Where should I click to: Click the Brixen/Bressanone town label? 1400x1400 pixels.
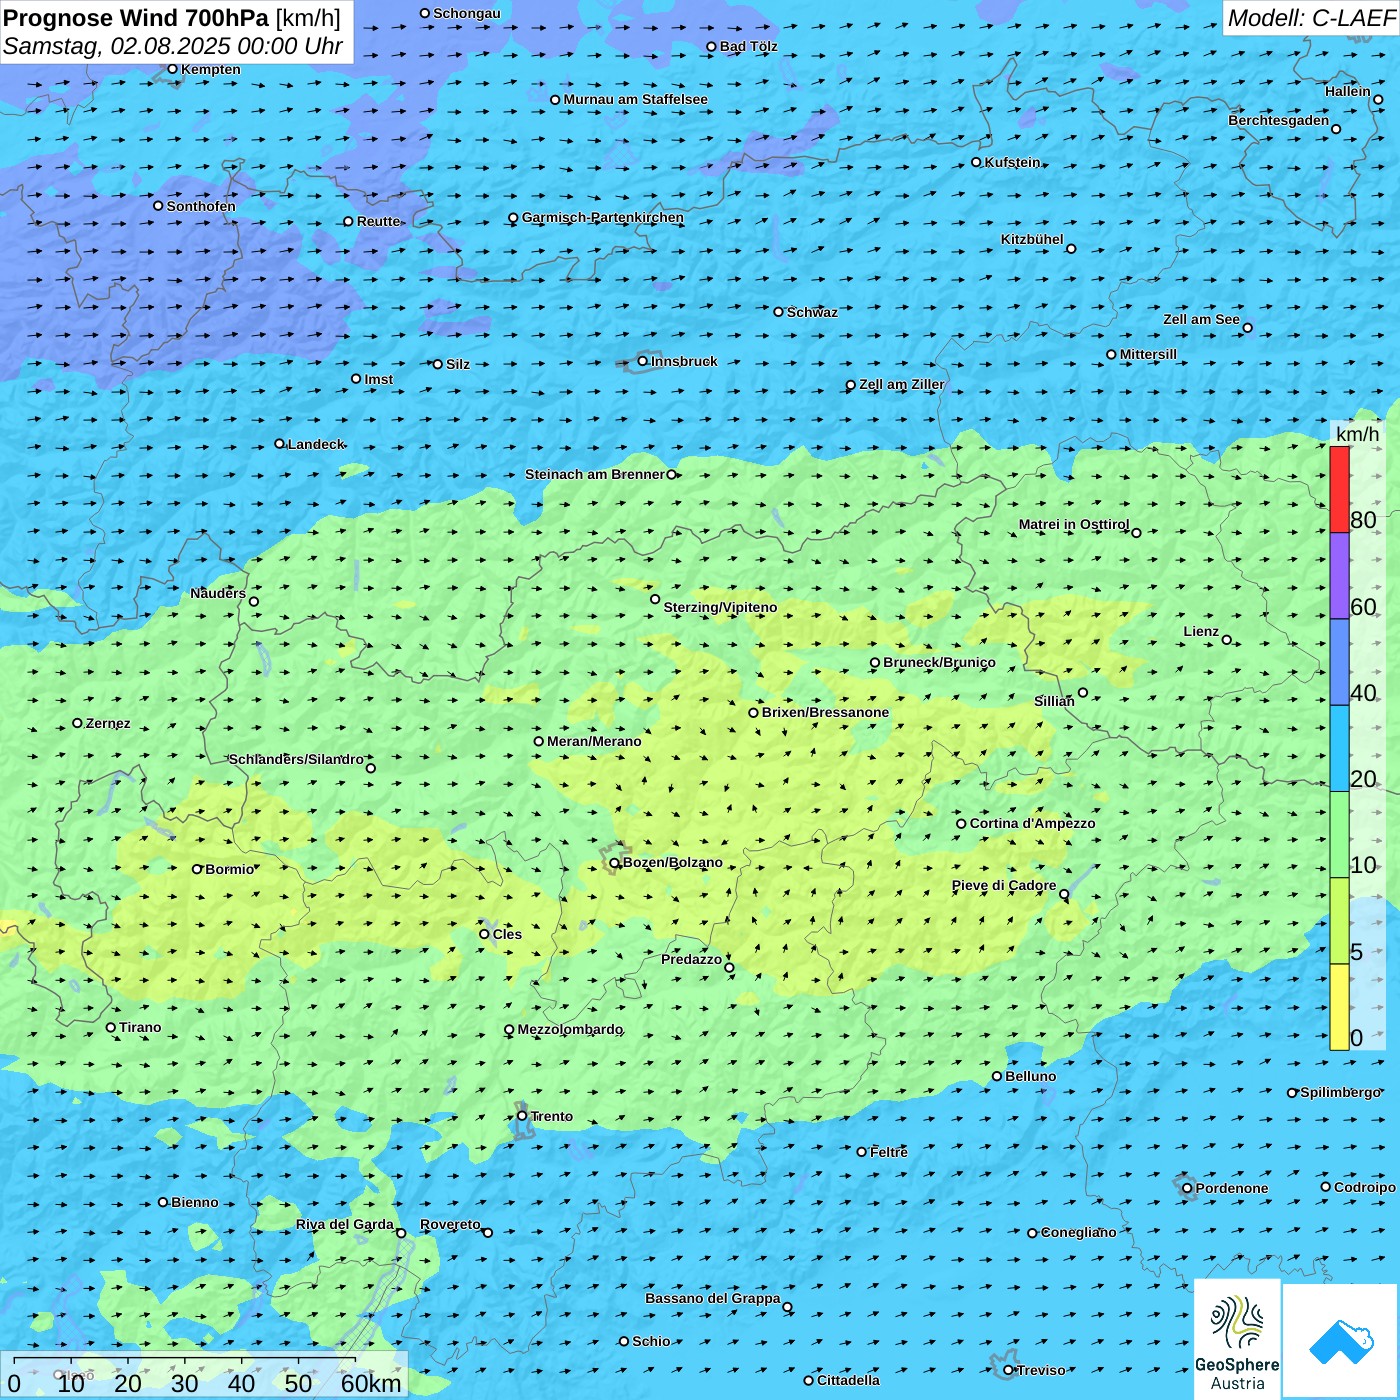[825, 713]
